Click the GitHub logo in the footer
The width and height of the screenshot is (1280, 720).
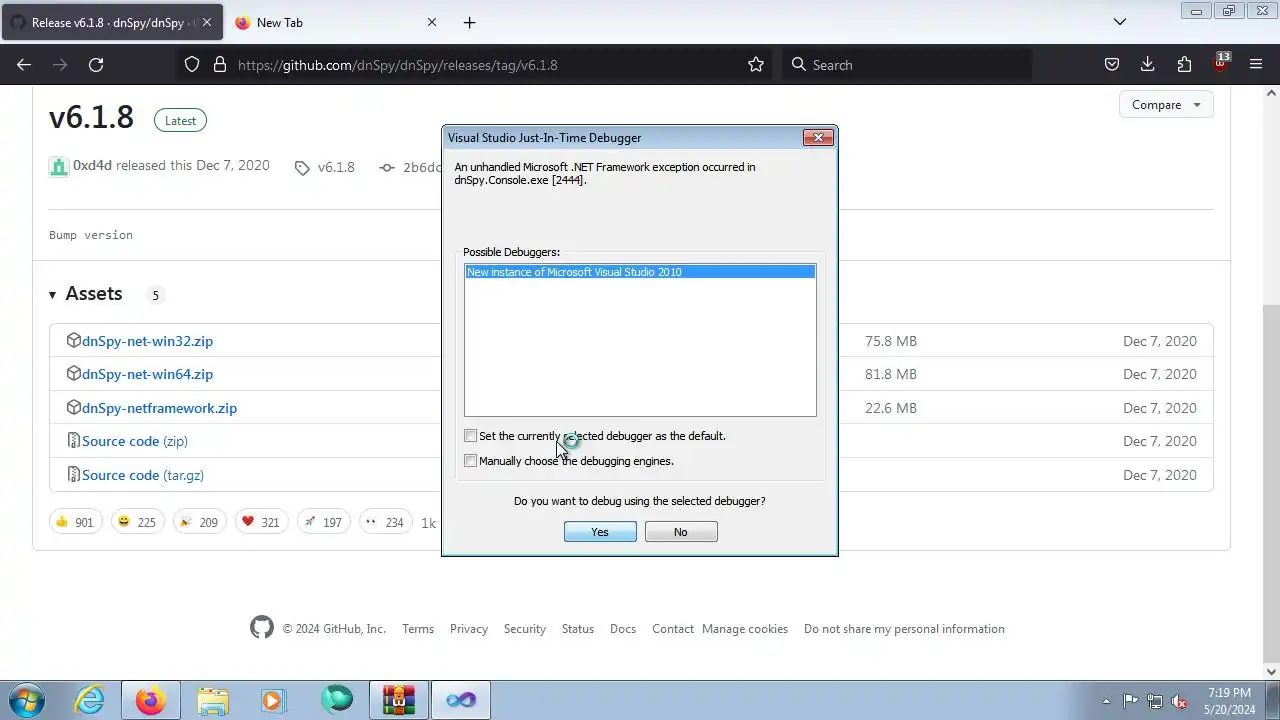click(262, 628)
